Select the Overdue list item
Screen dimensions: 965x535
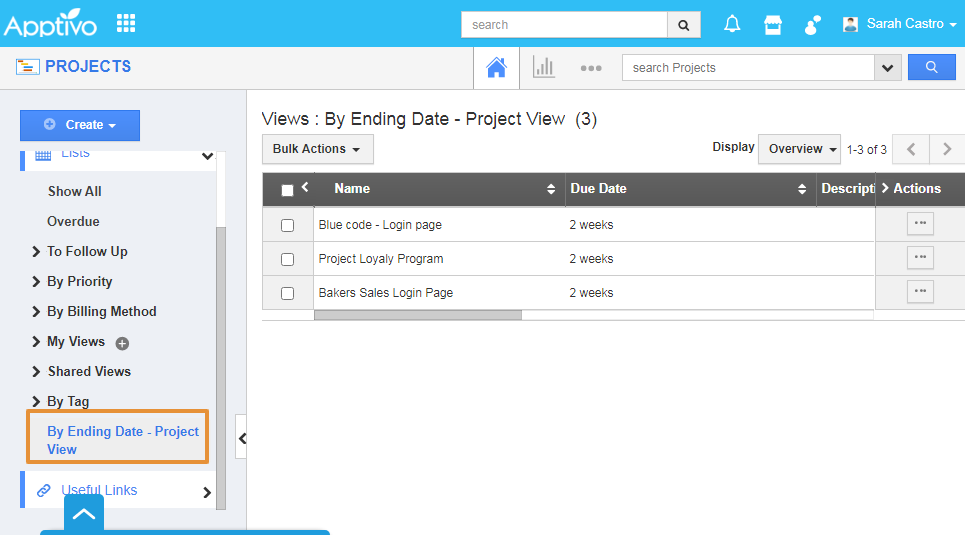pos(73,221)
